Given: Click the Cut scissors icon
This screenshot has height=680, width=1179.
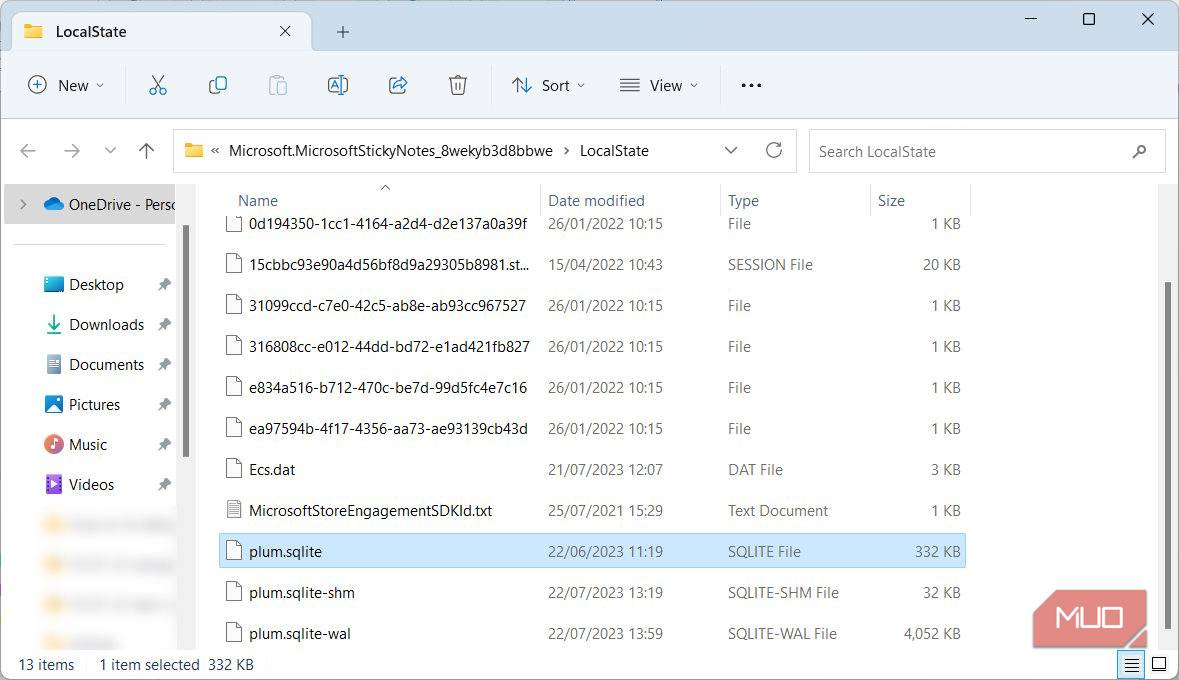Looking at the screenshot, I should 157,85.
